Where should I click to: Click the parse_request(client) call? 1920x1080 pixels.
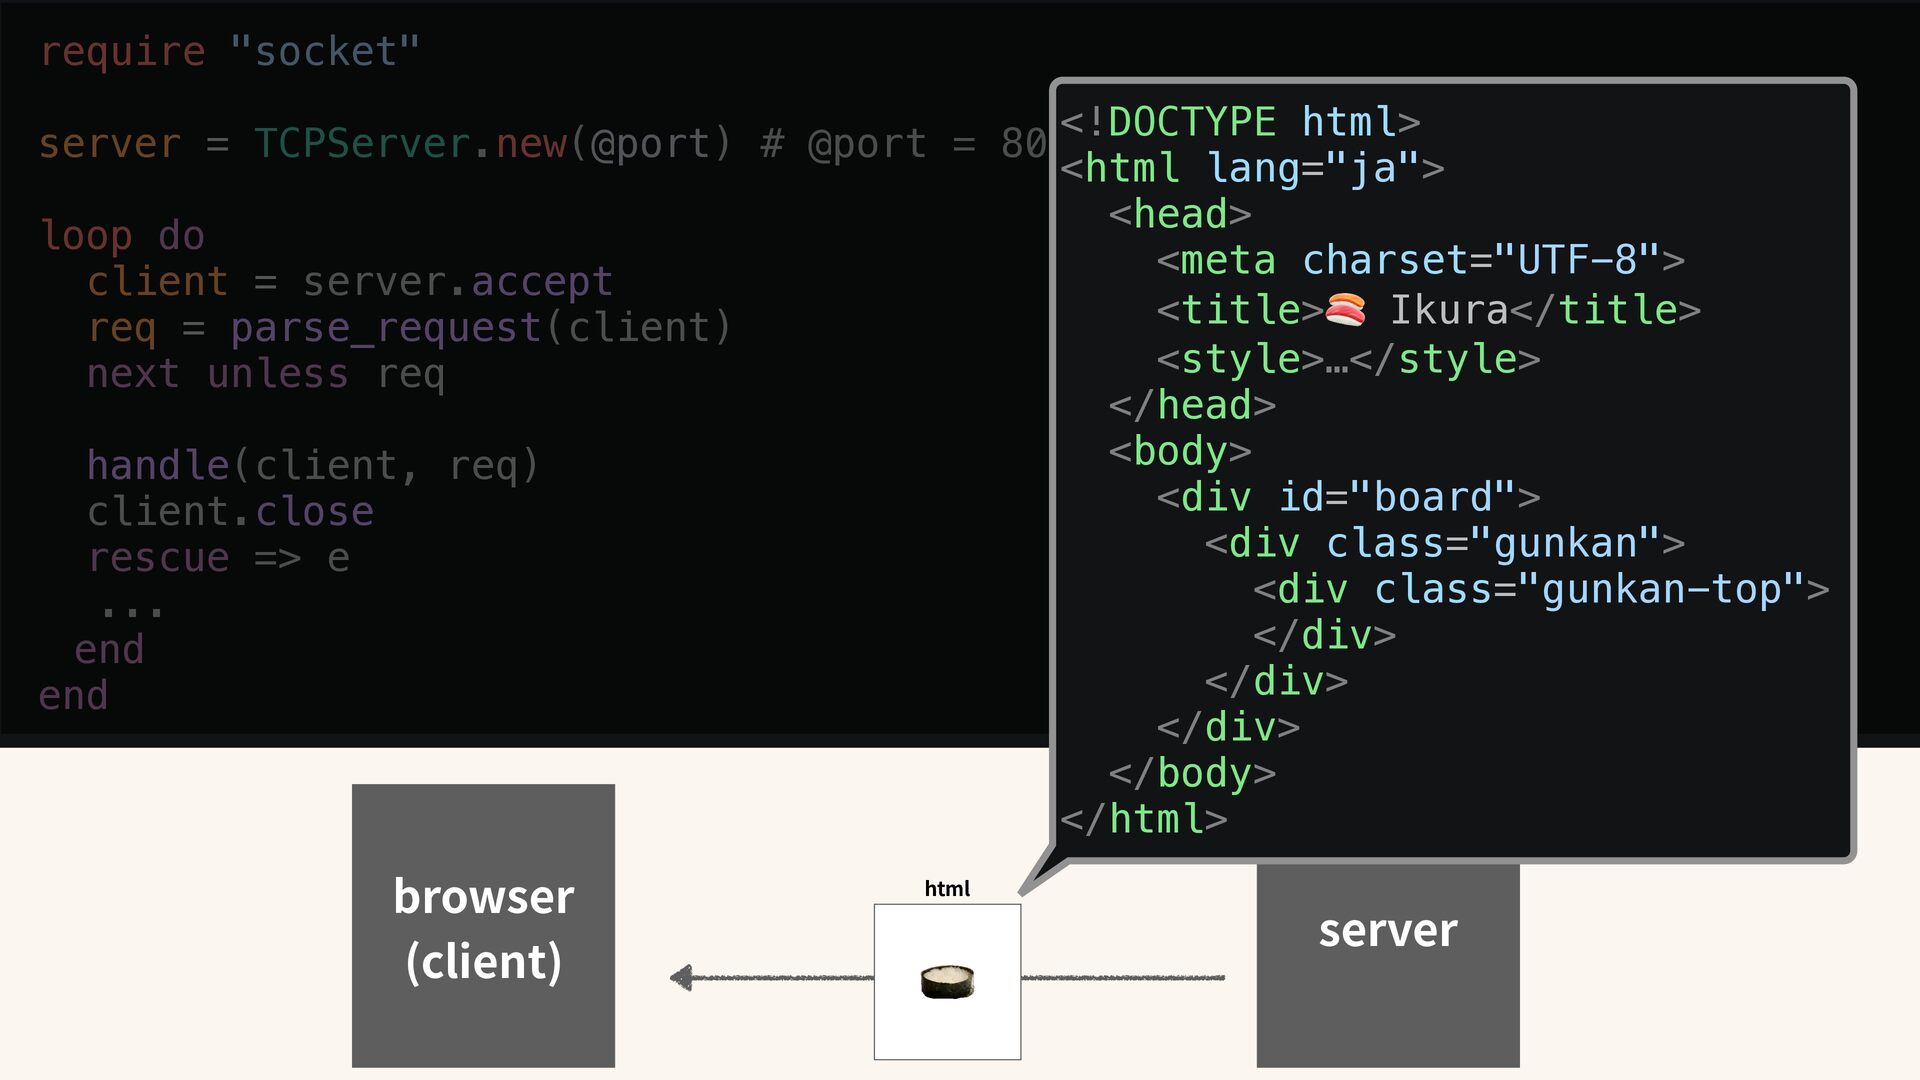[480, 327]
